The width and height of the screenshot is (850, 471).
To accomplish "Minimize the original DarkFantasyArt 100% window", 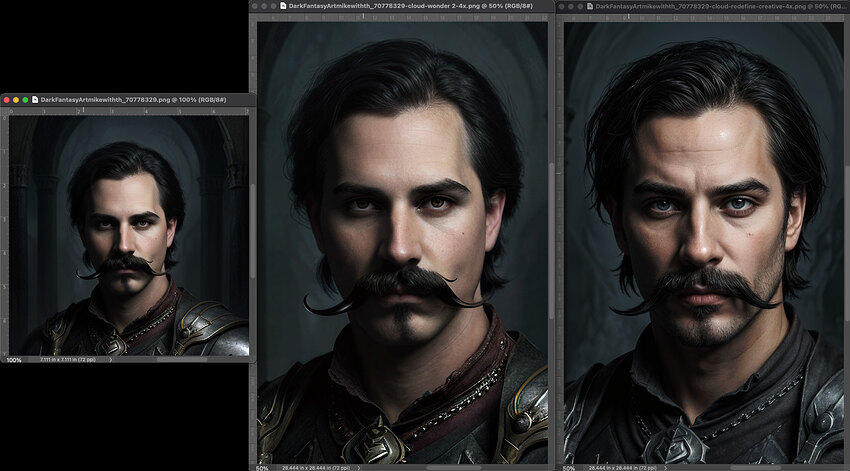I will [x=16, y=100].
